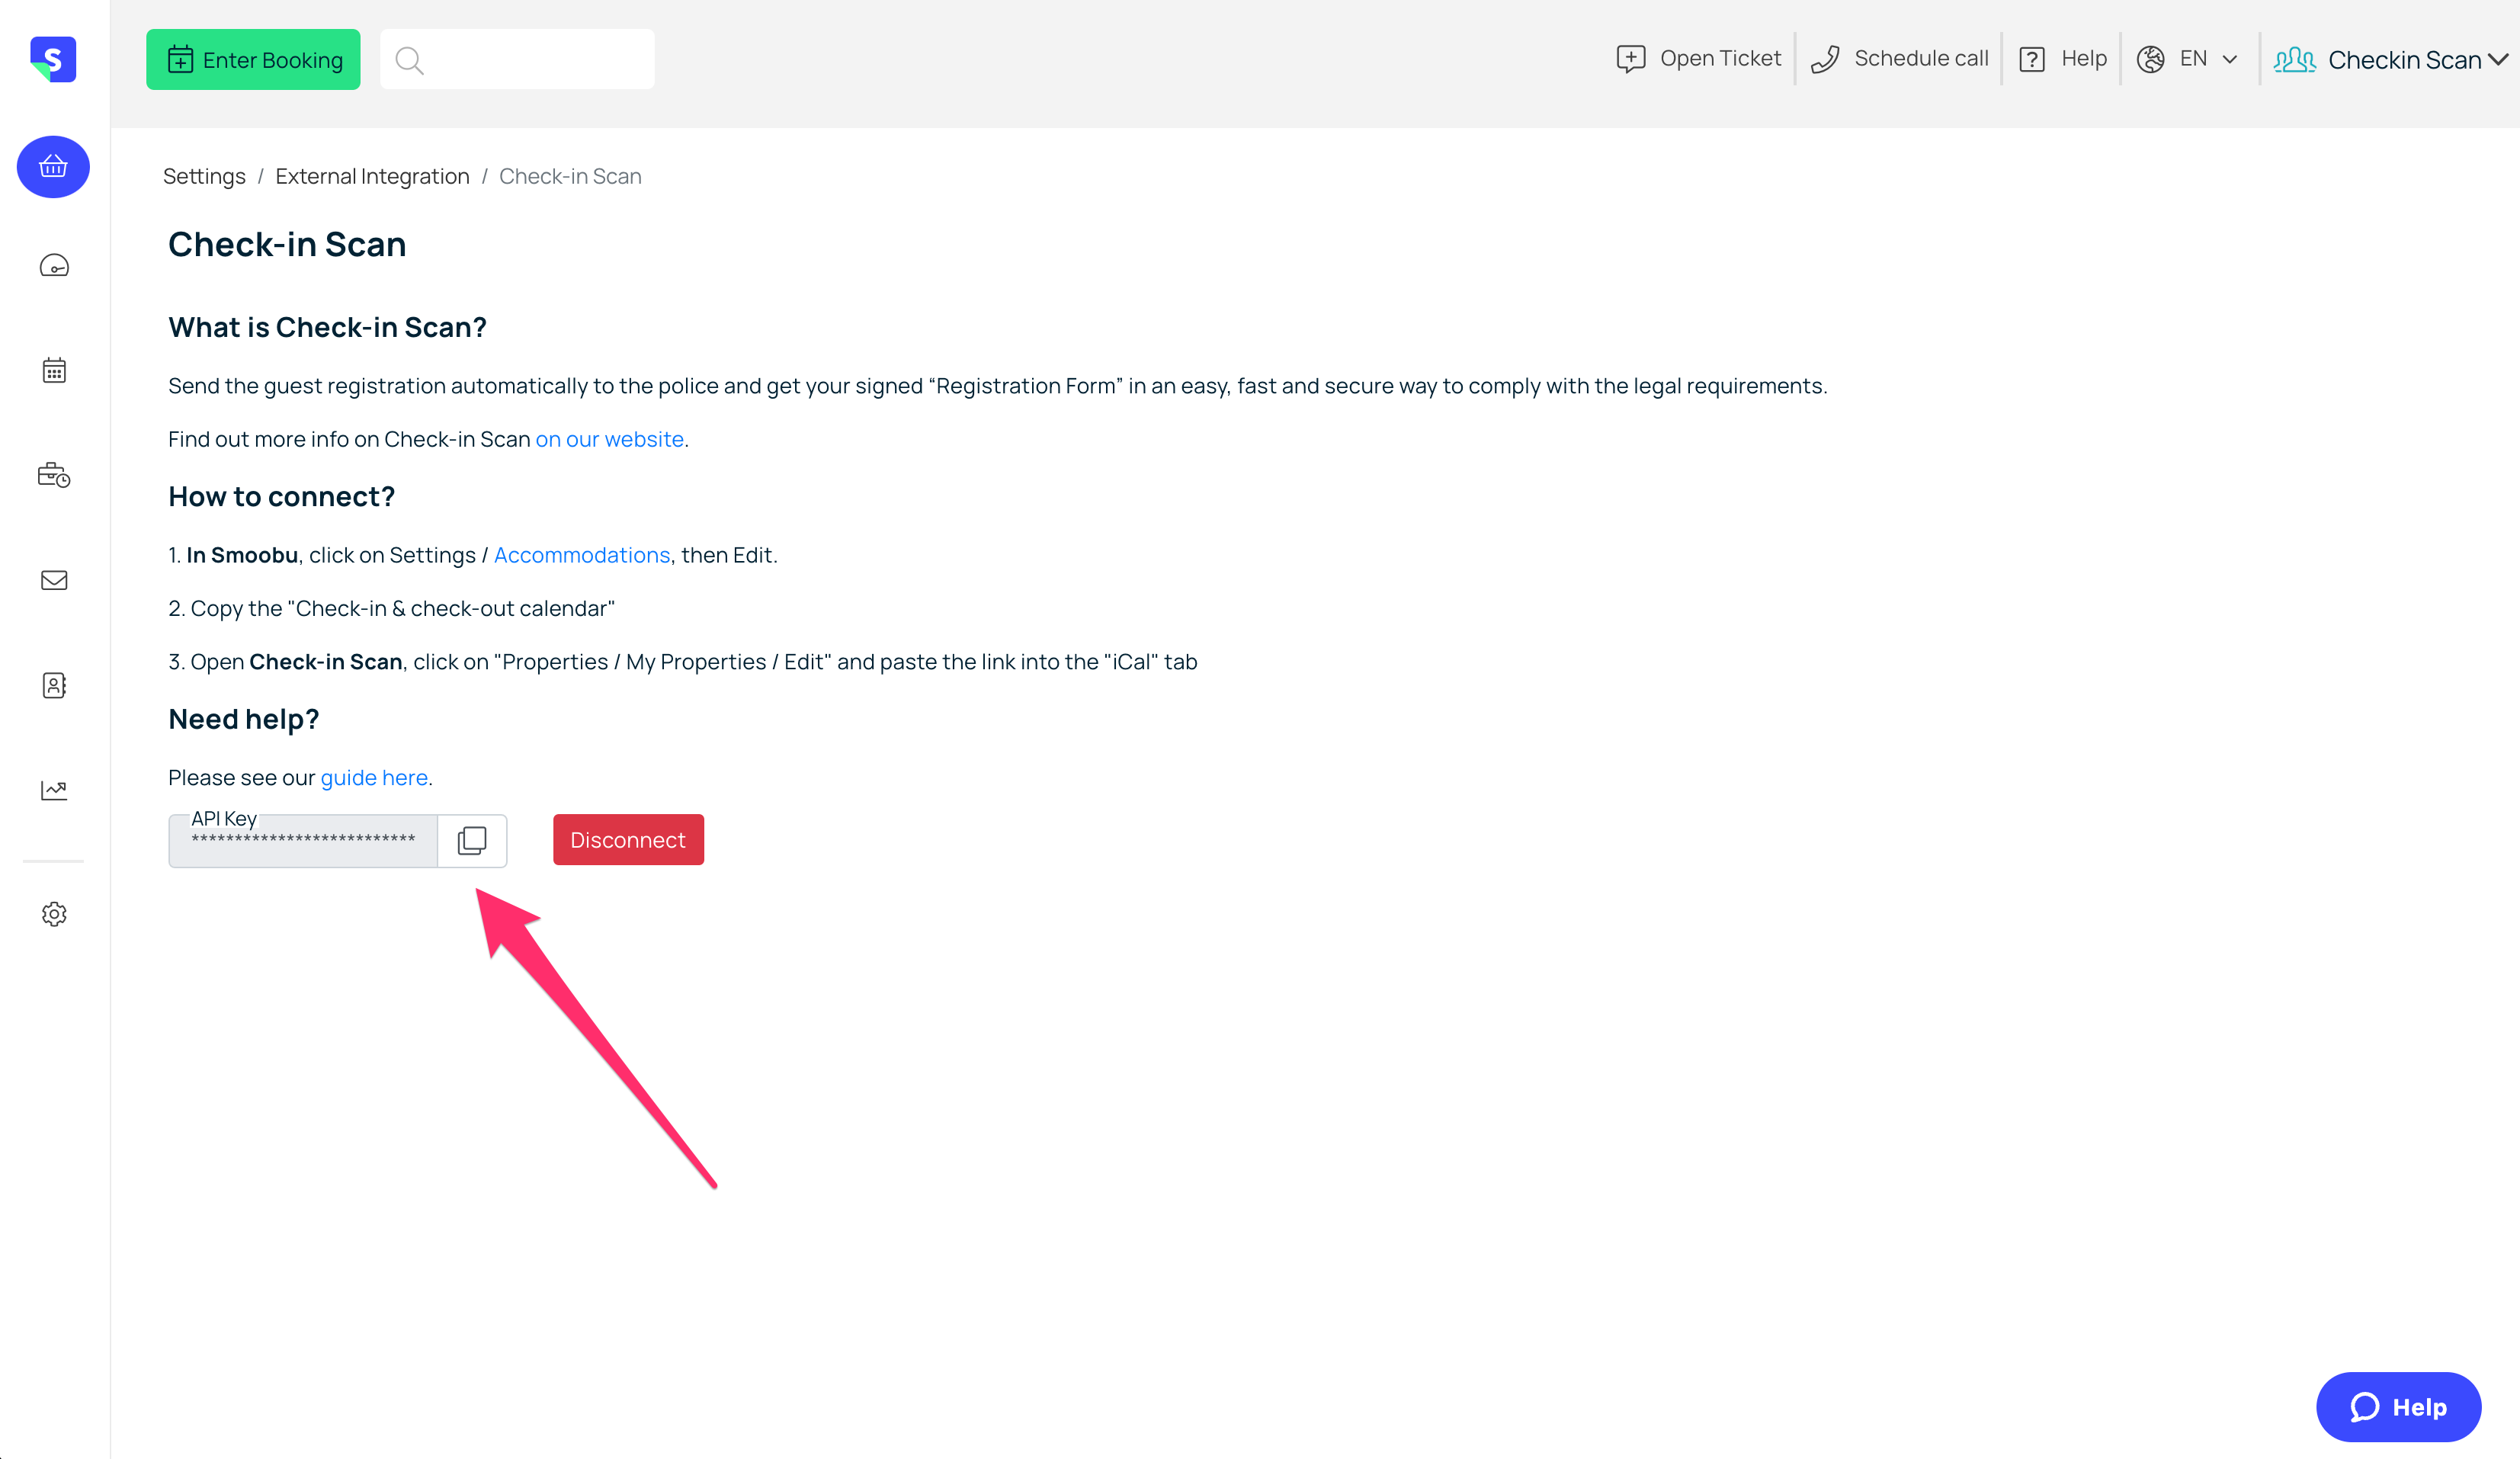The width and height of the screenshot is (2520, 1459).
Task: Copy the API key with copy icon
Action: point(472,840)
